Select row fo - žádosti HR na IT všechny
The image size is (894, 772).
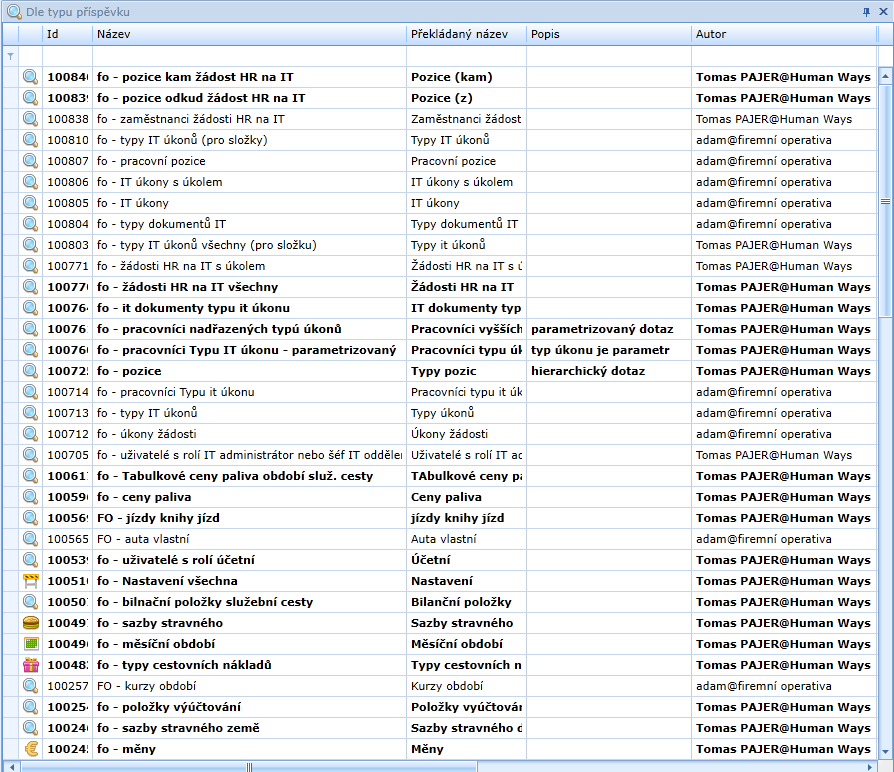pos(249,287)
